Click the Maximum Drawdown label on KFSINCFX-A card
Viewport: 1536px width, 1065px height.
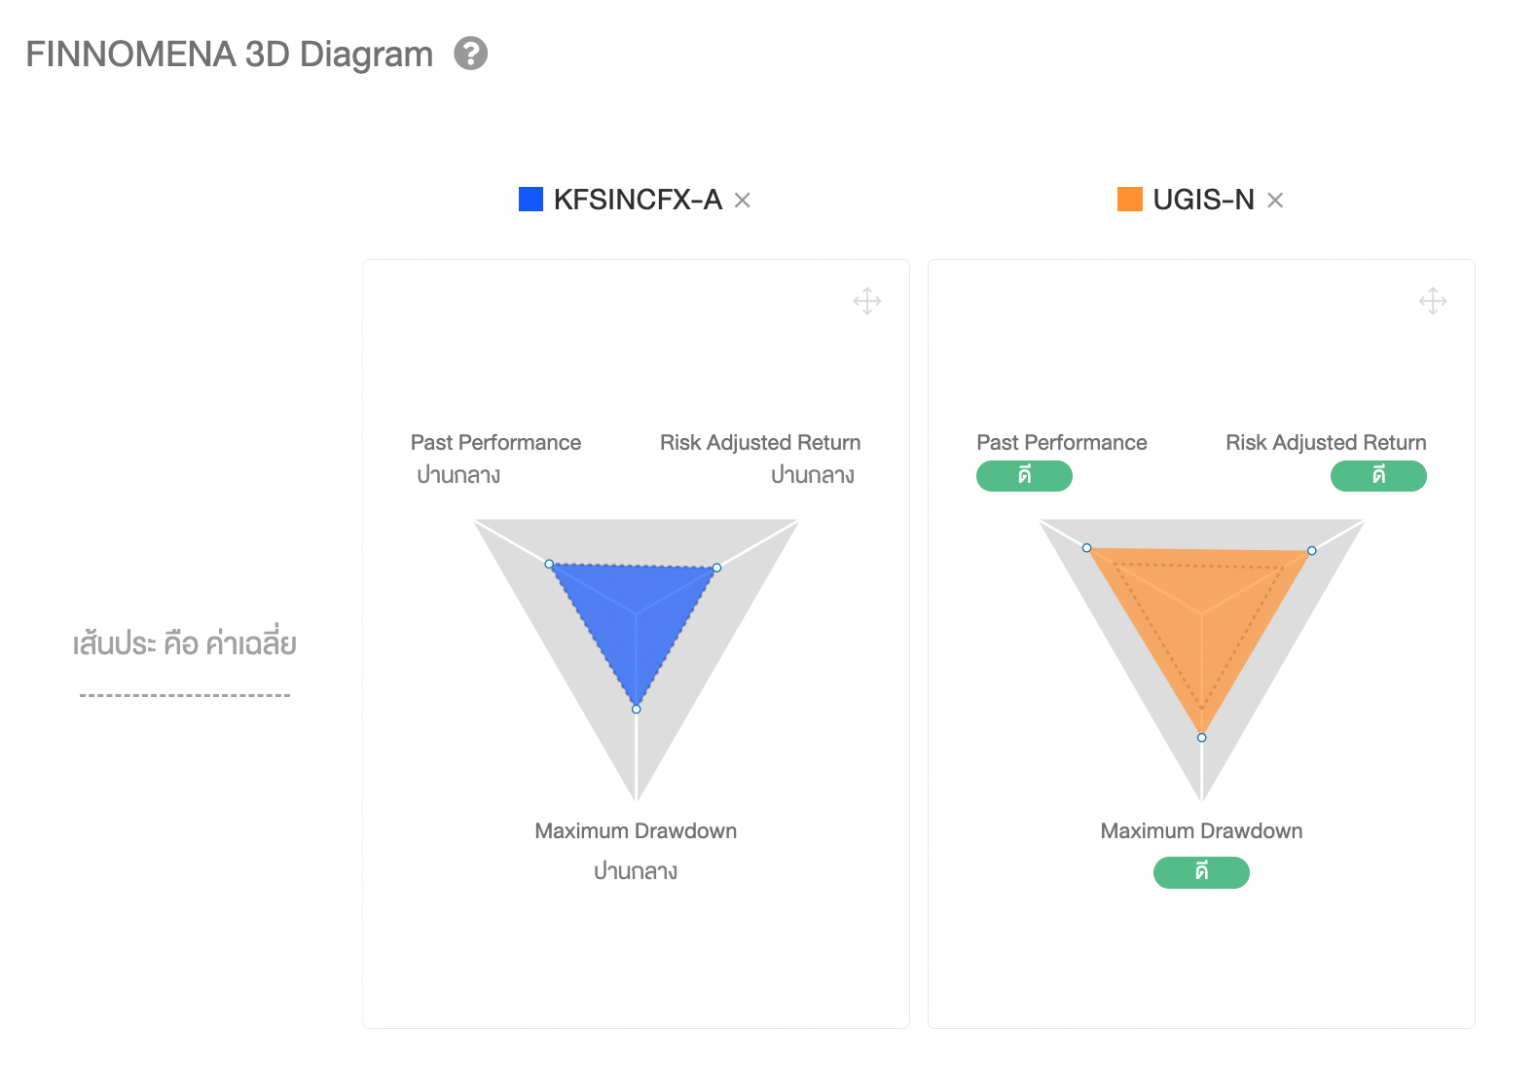point(635,831)
